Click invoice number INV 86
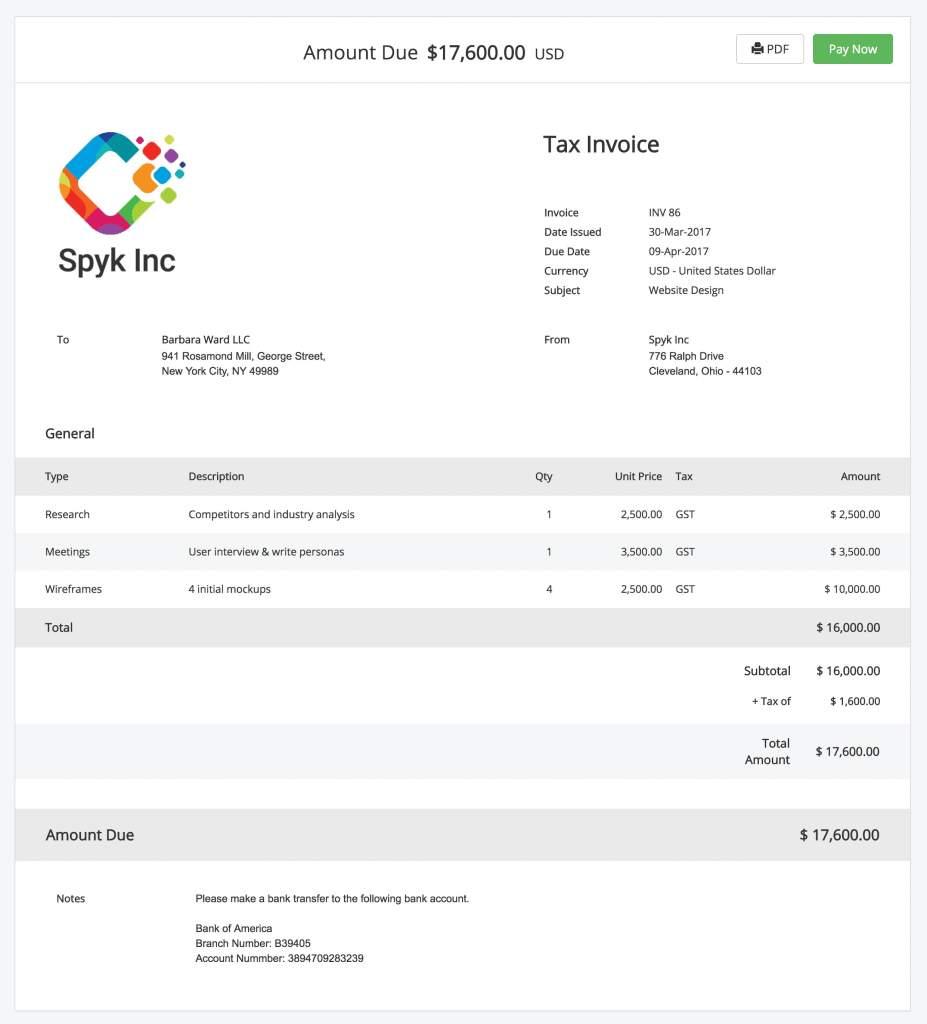 point(664,213)
